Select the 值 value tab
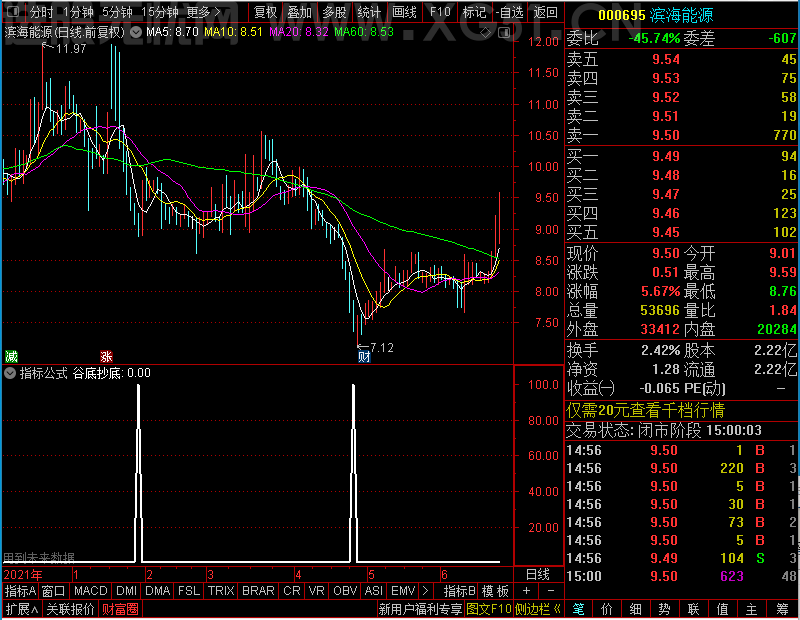The height and width of the screenshot is (620, 800). point(722,609)
